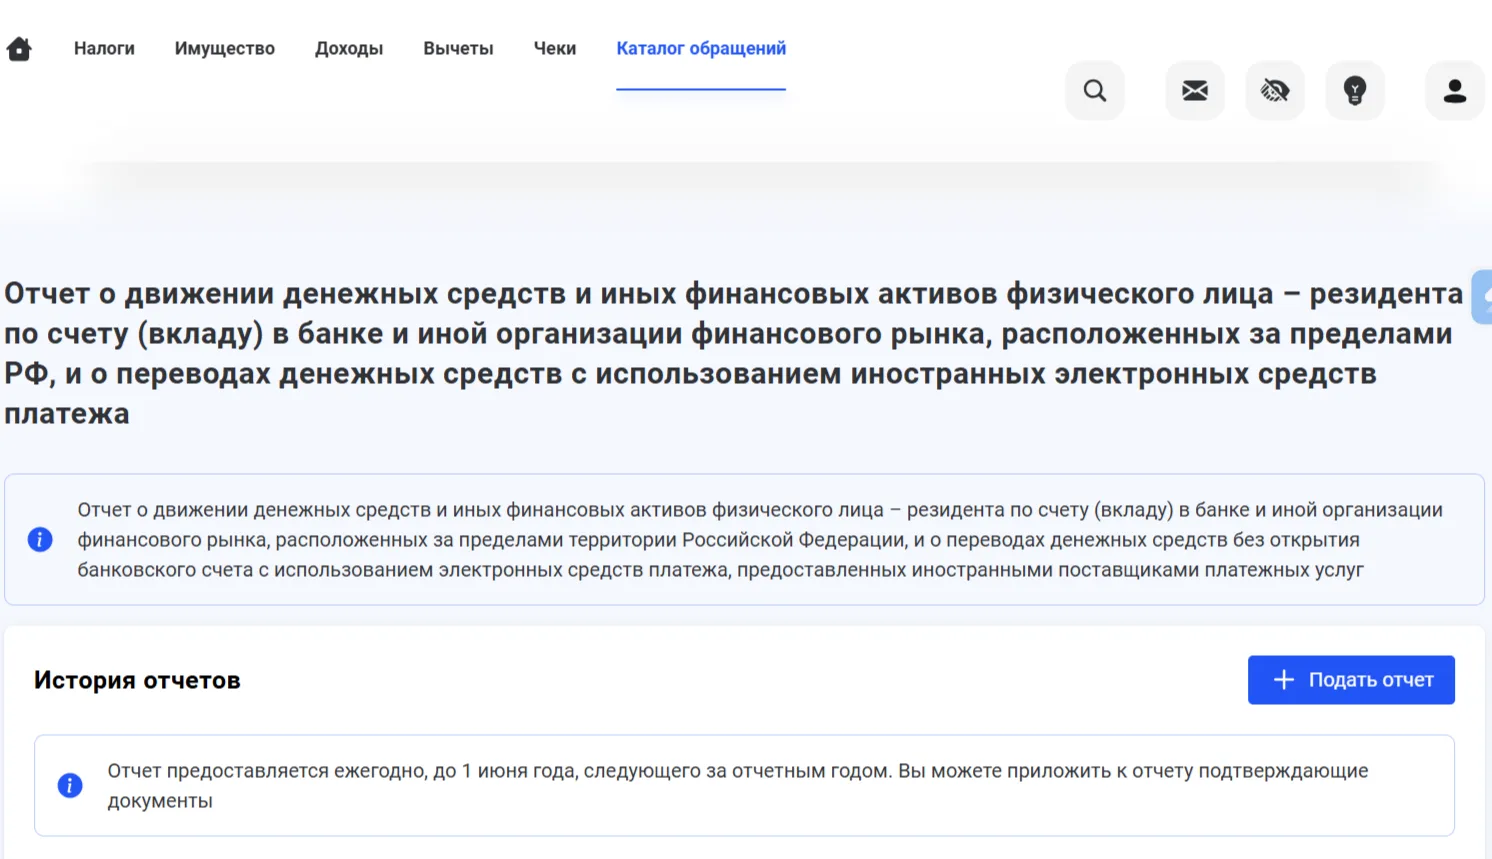
Task: Click the История отчетов heading
Action: (x=137, y=680)
